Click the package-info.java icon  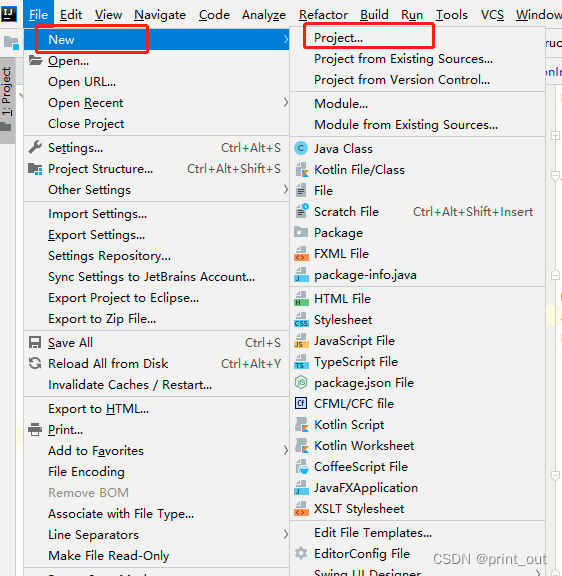pos(301,275)
